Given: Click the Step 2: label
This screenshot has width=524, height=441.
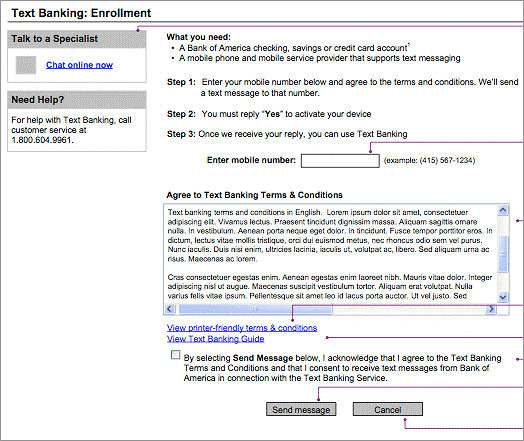Looking at the screenshot, I should pos(181,114).
